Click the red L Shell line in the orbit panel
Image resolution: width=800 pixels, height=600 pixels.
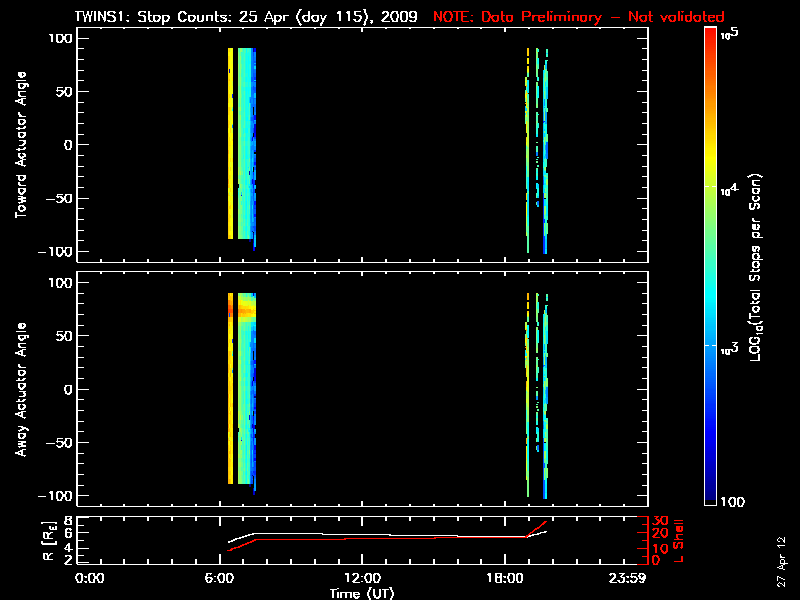[390, 538]
